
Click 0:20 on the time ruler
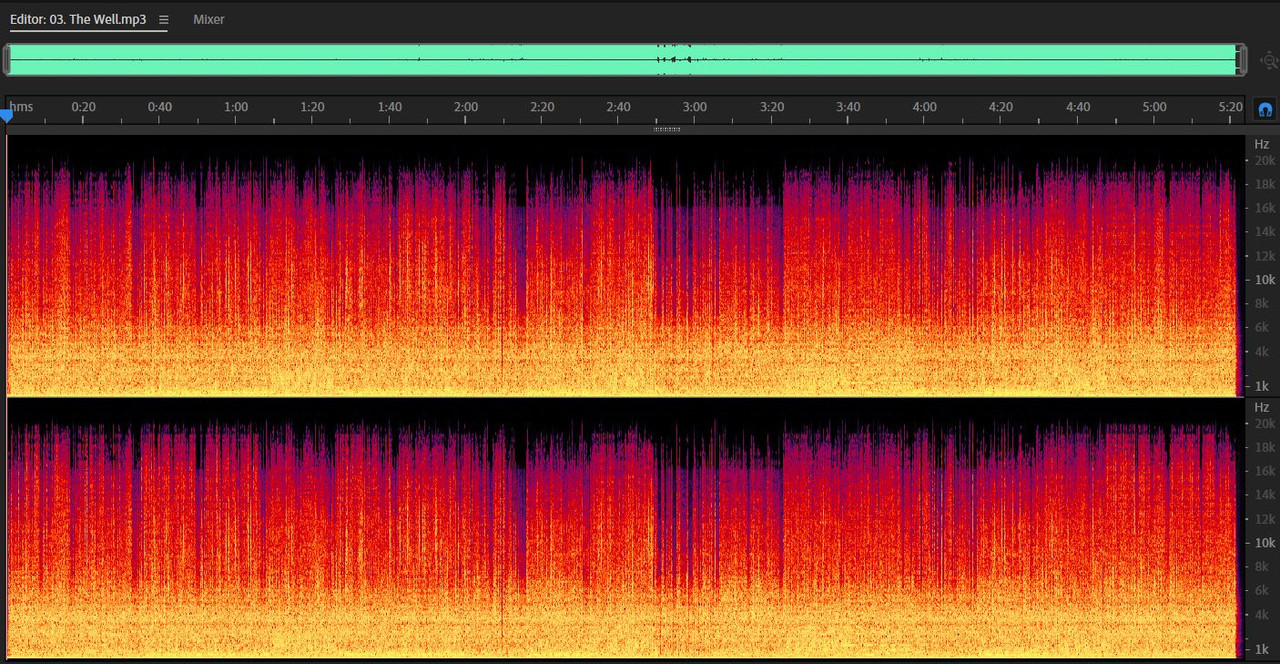pos(84,107)
